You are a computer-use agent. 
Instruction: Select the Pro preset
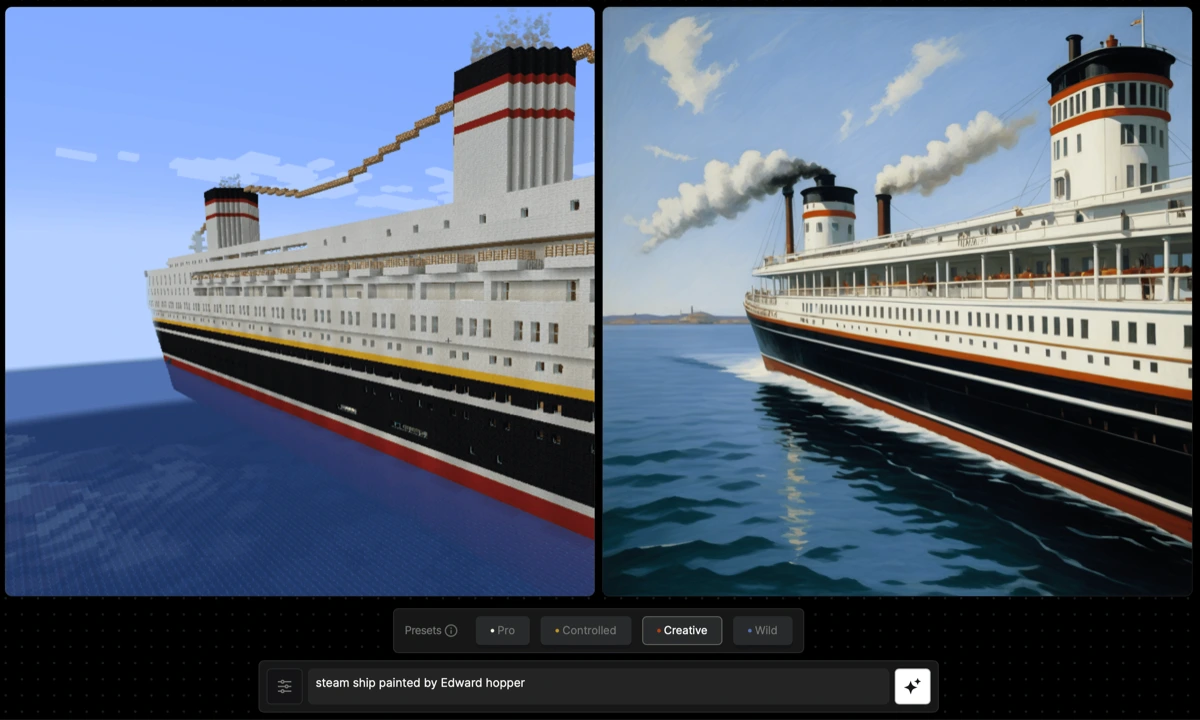[x=503, y=631]
